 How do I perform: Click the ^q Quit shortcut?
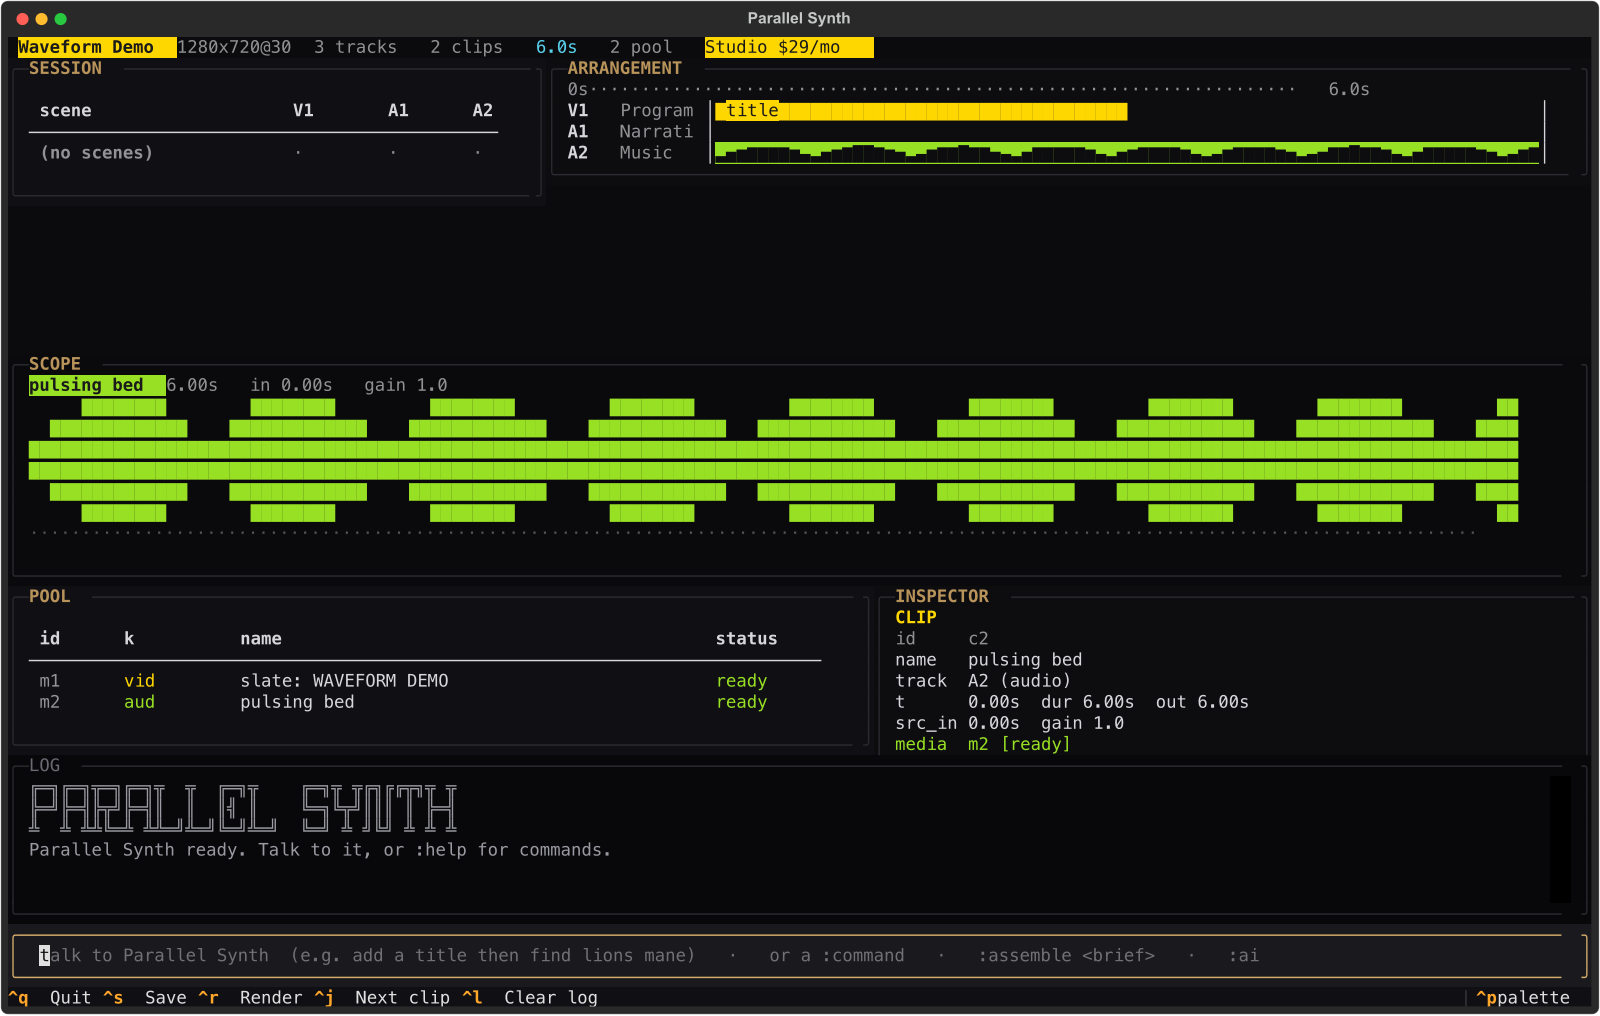[x=50, y=998]
